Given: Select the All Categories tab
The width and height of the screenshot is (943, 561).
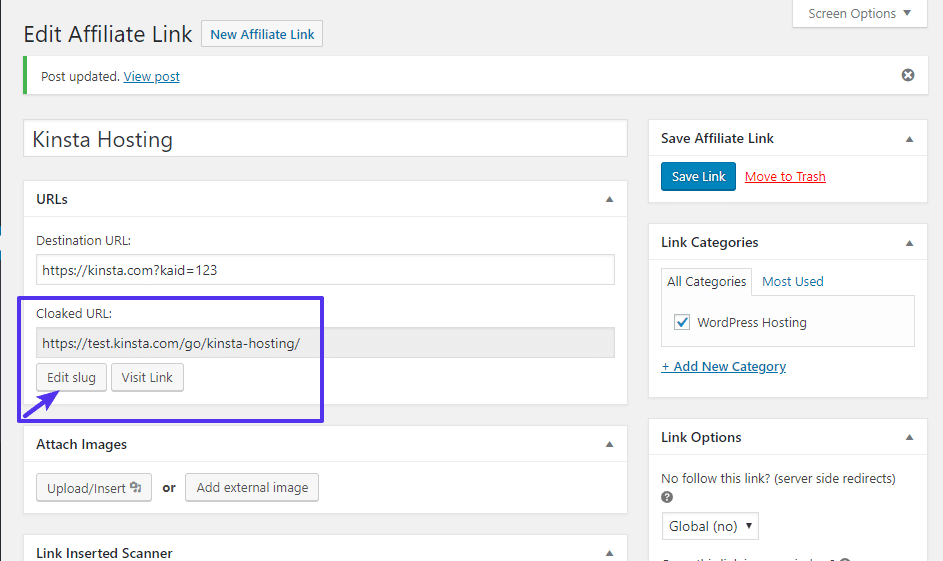Looking at the screenshot, I should [x=707, y=282].
